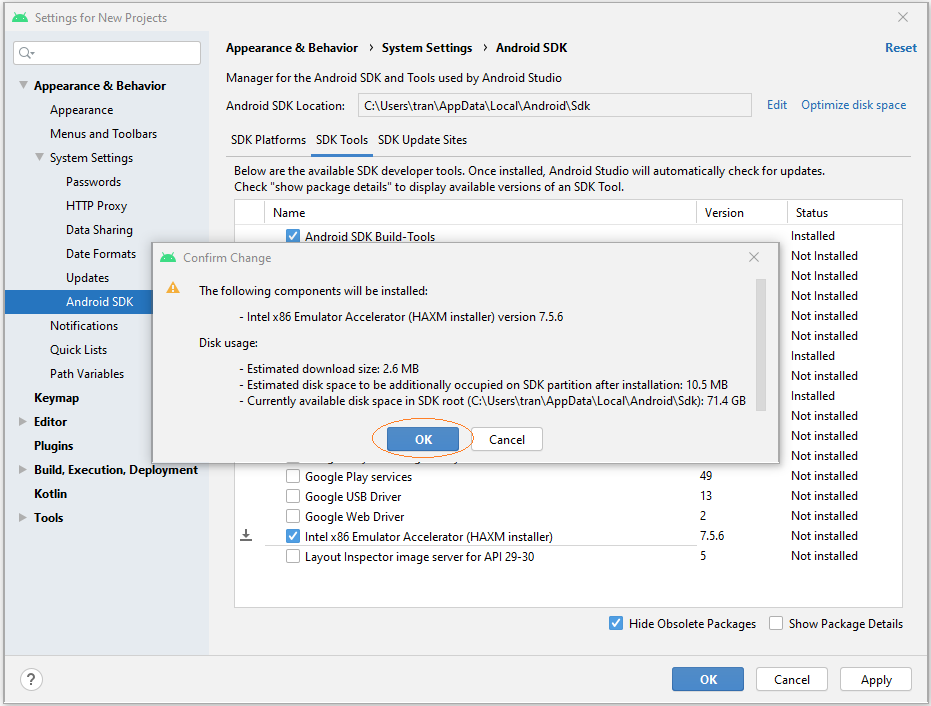
Task: Select the SDK Tools tab
Action: coord(342,140)
